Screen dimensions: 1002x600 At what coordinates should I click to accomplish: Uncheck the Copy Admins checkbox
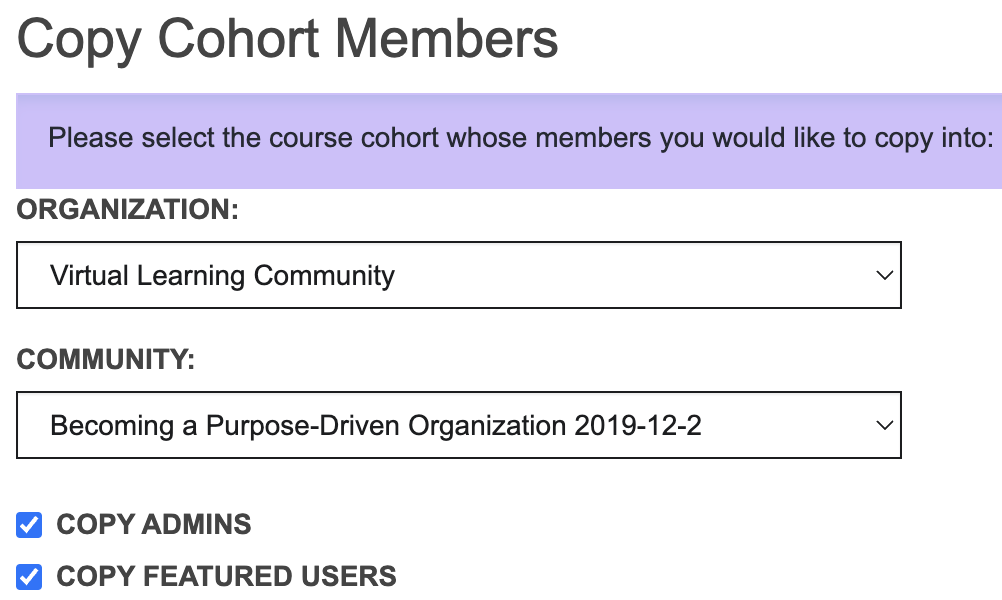pos(30,524)
